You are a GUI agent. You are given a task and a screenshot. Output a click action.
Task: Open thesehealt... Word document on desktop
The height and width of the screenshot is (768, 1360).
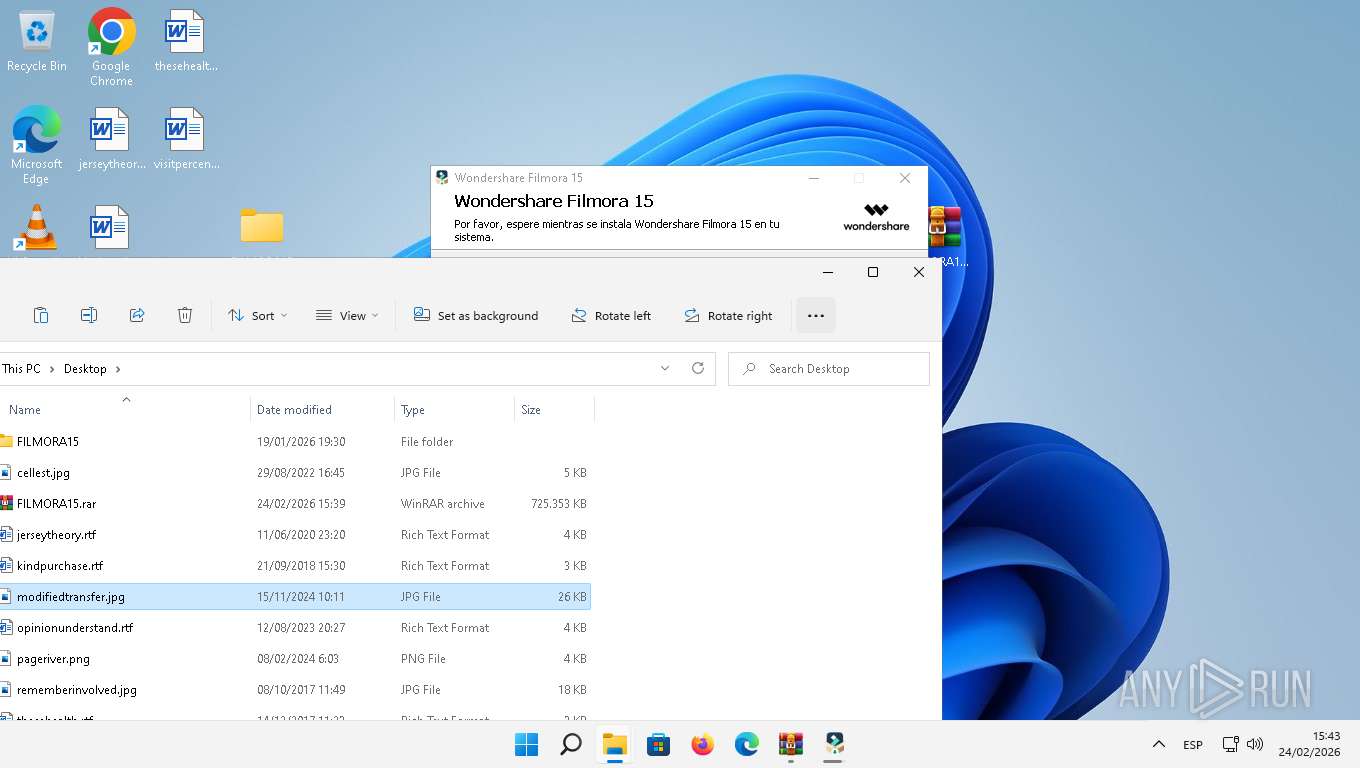pos(185,41)
